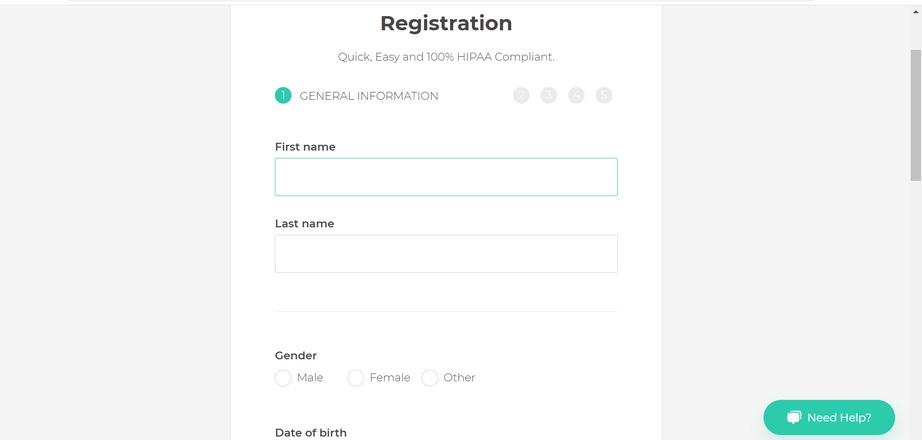Go to step 3 circle
The height and width of the screenshot is (440, 922).
(549, 95)
